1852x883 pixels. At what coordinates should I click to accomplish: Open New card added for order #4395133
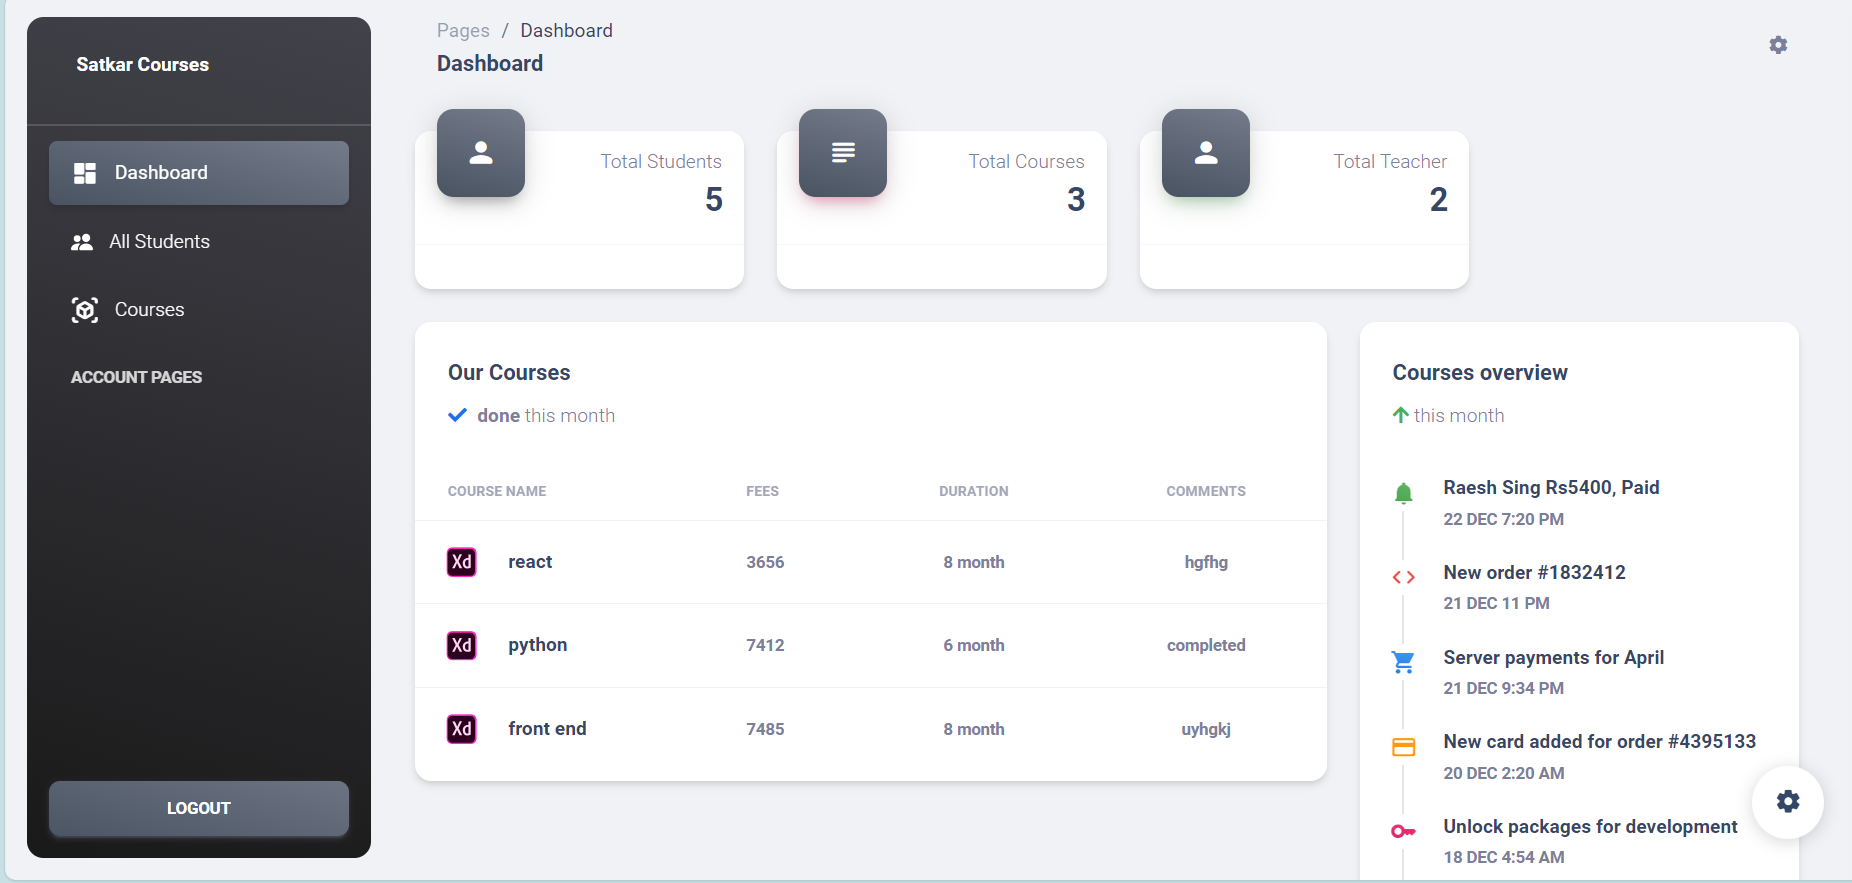tap(1599, 742)
